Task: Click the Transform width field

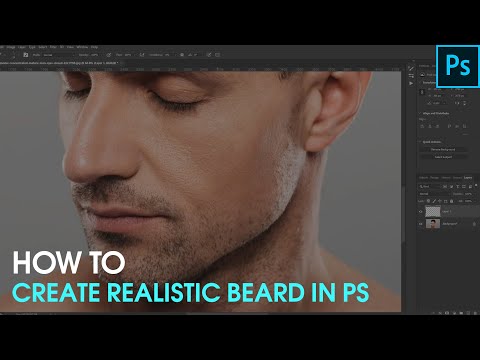Action: pos(437,89)
